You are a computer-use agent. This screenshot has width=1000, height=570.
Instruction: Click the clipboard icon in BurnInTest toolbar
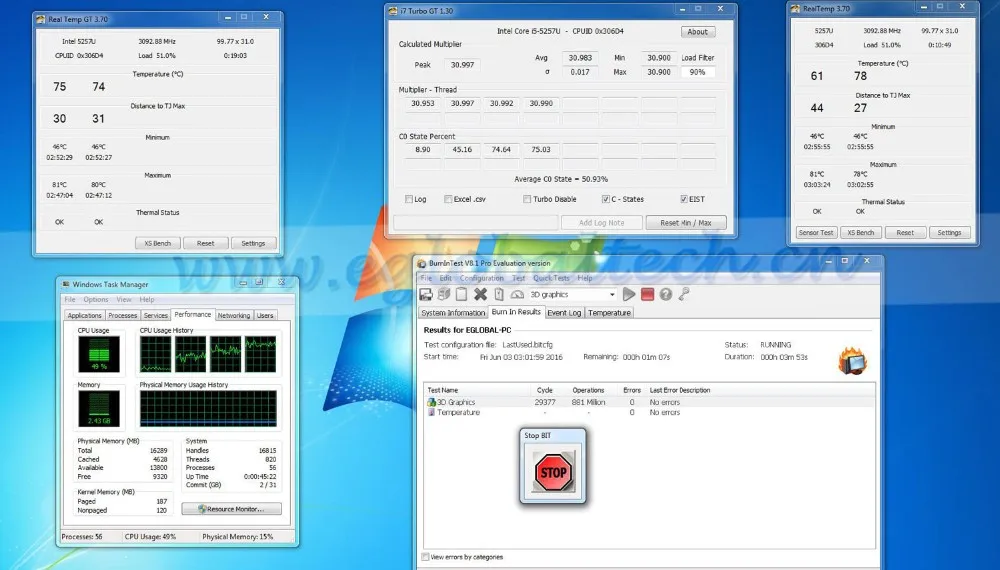click(462, 294)
